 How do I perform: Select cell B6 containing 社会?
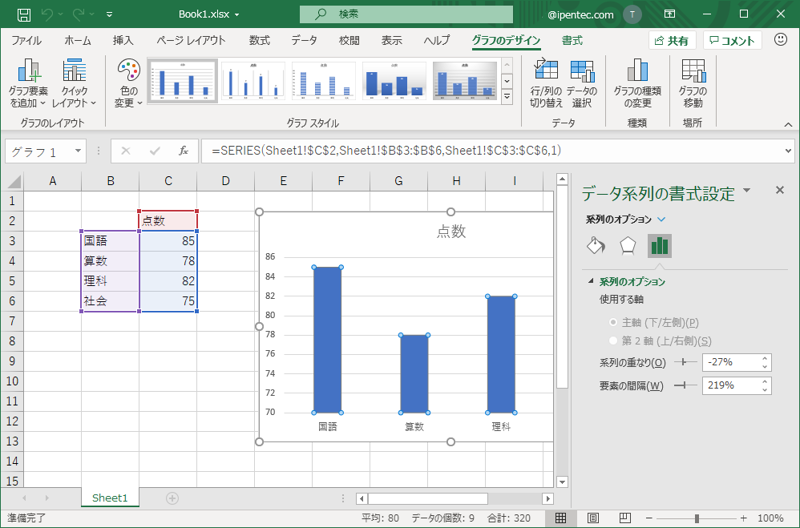110,301
